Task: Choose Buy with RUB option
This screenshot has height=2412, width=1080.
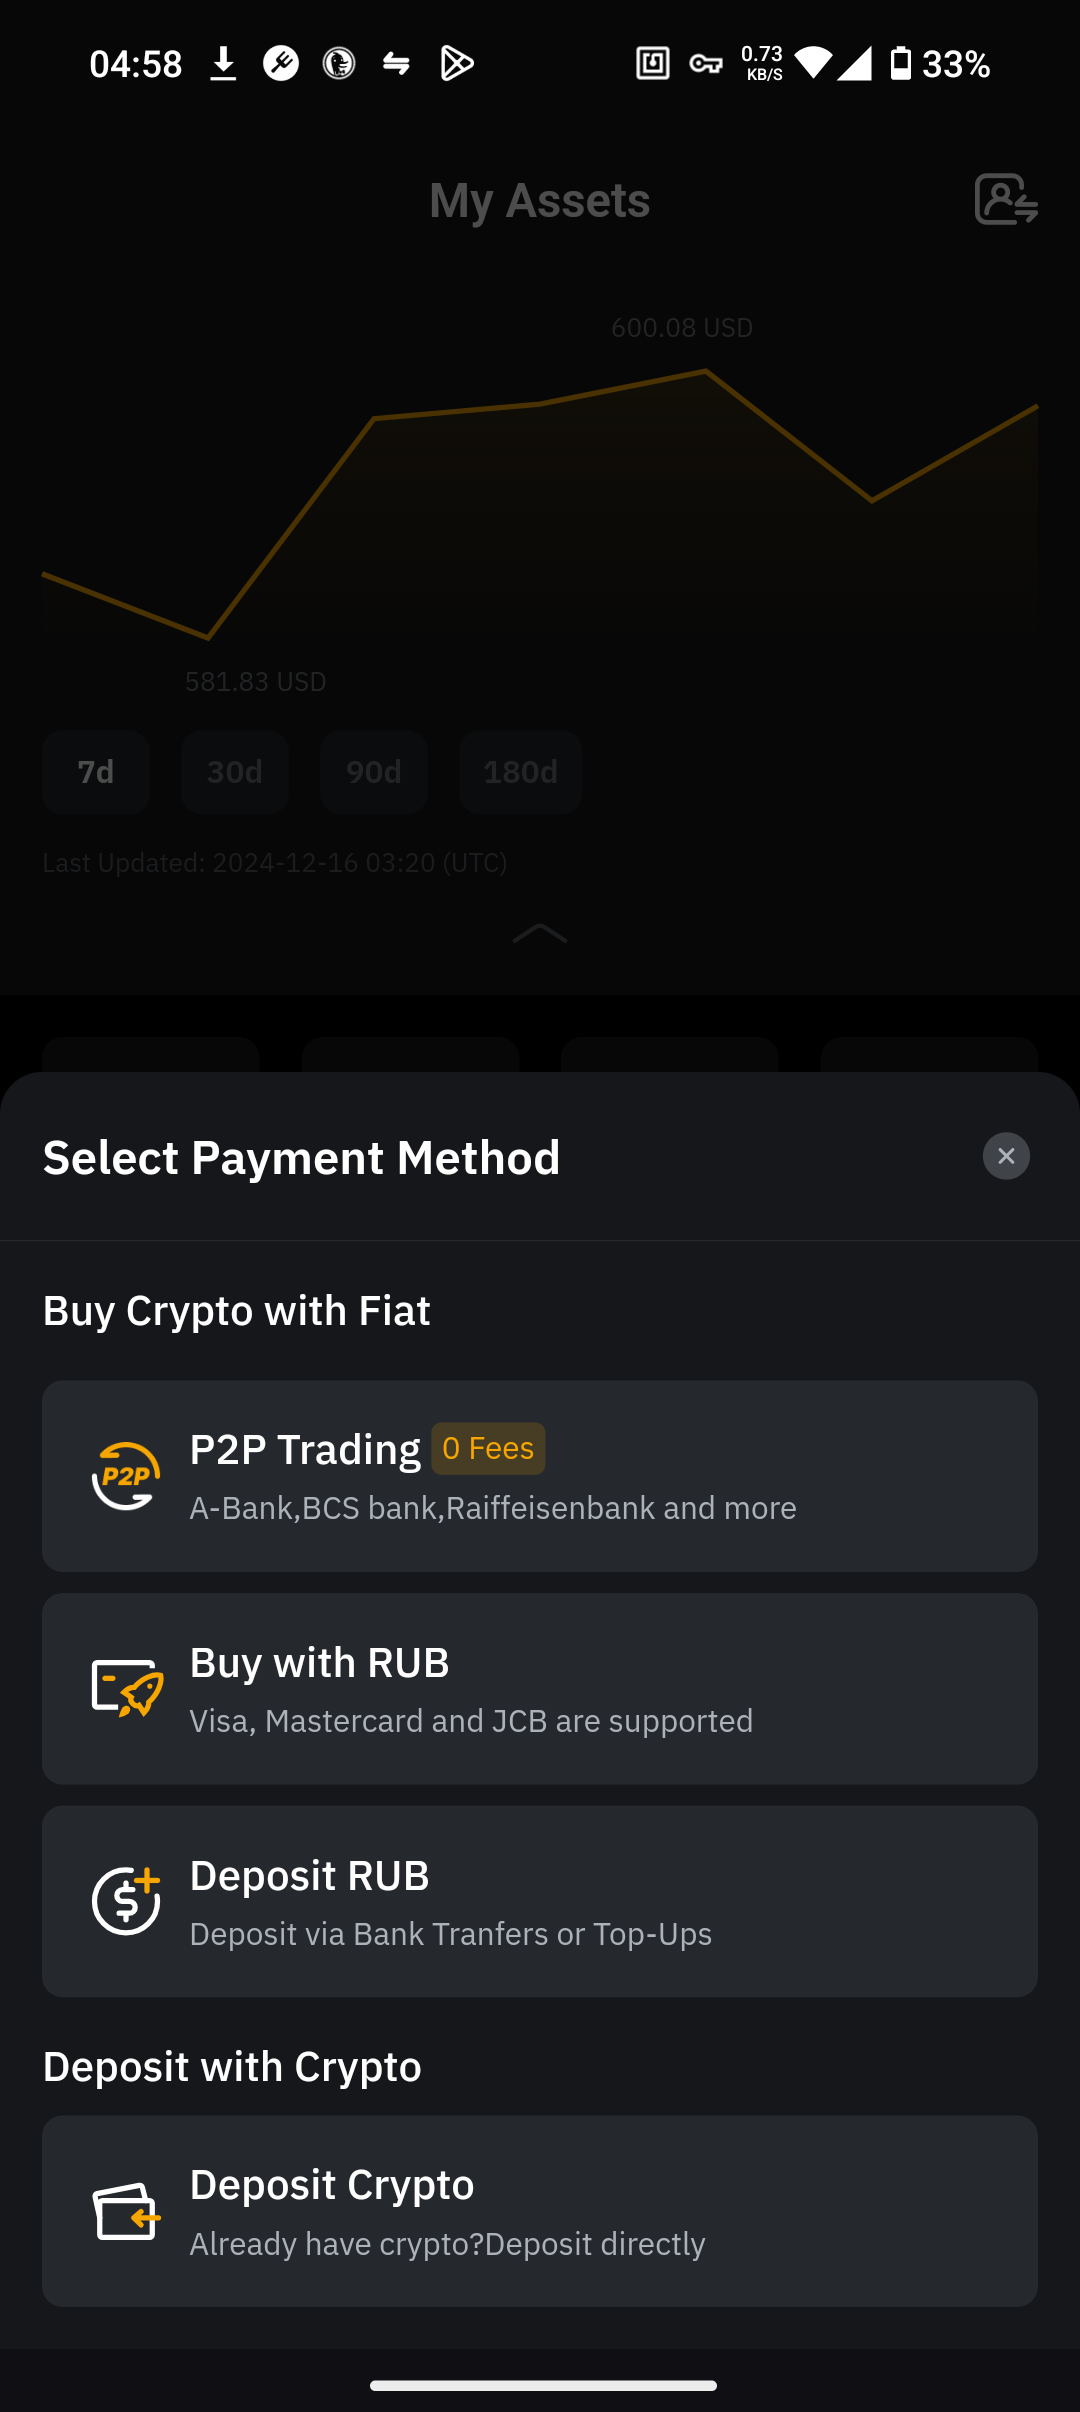Action: (540, 1689)
